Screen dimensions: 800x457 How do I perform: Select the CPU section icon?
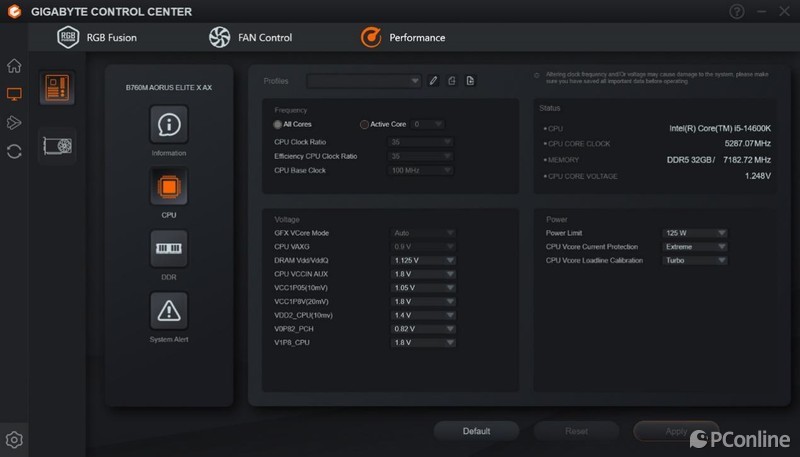pos(169,187)
